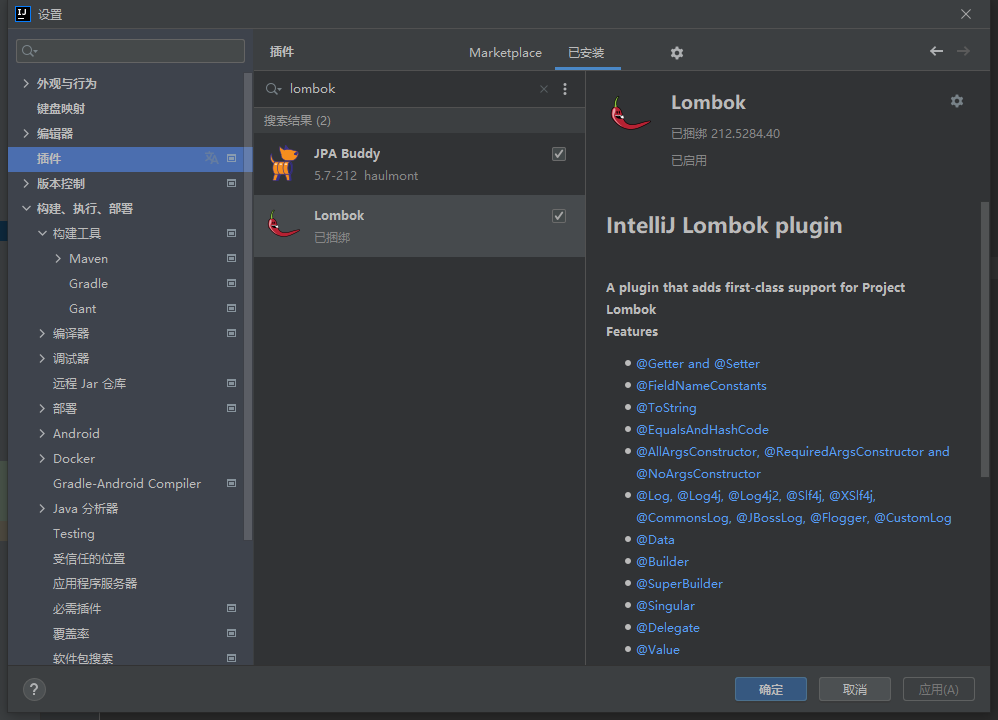Click the help question mark icon
This screenshot has width=998, height=720.
[34, 689]
